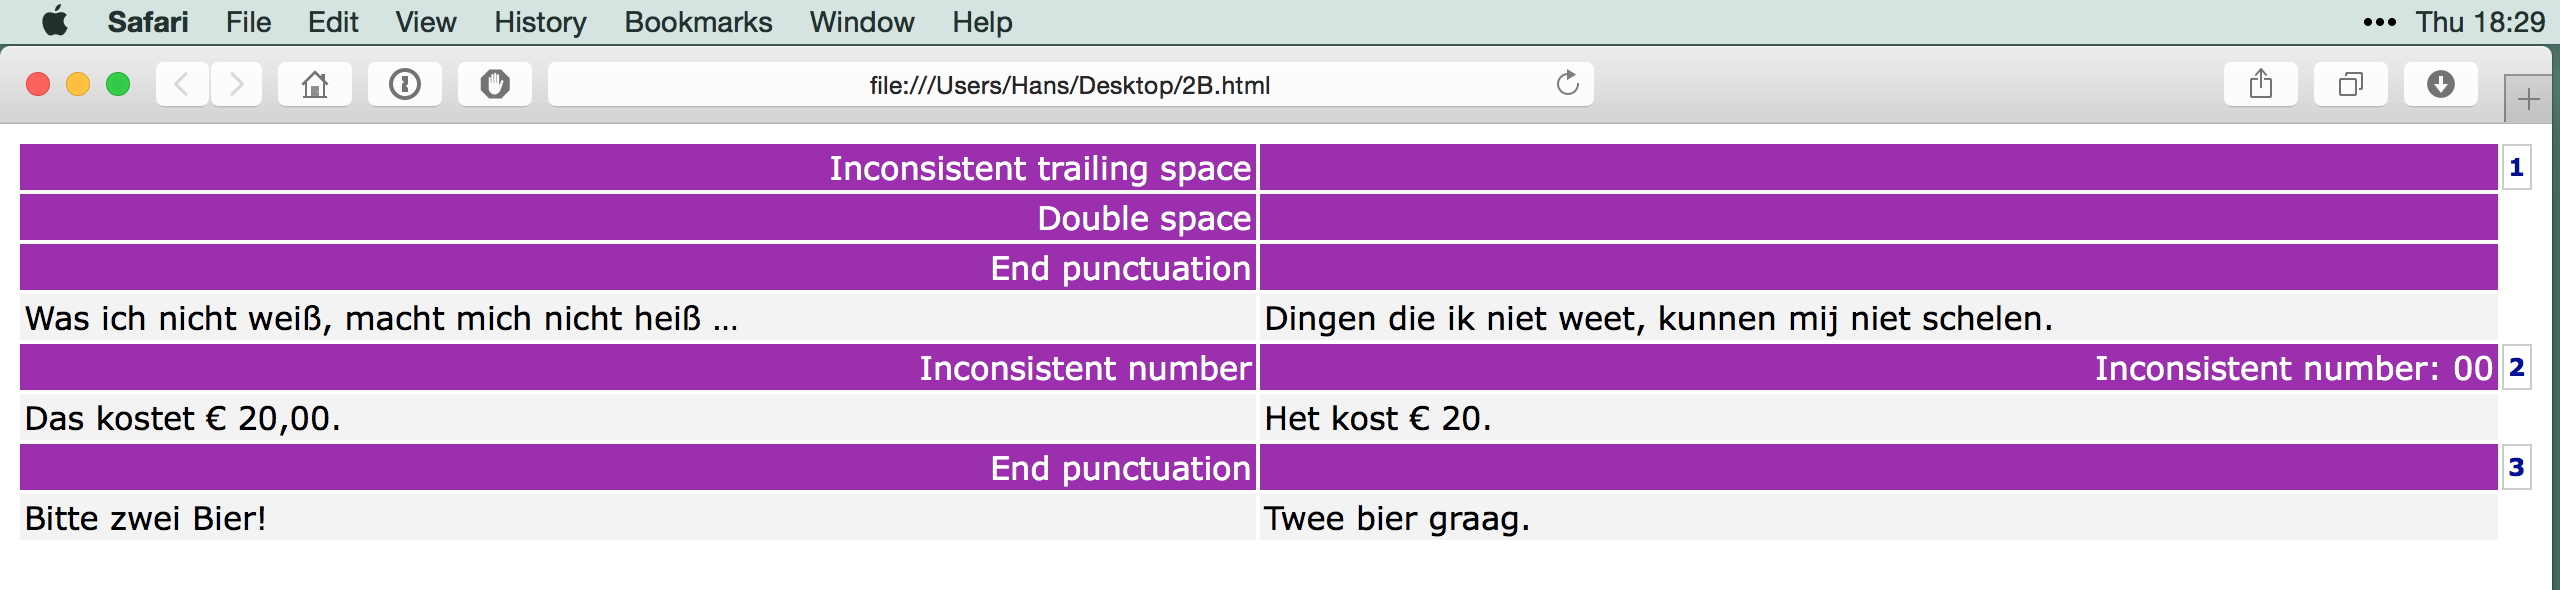The width and height of the screenshot is (2560, 590).
Task: Click the menu bar clock Thu 18:29
Action: click(2480, 22)
